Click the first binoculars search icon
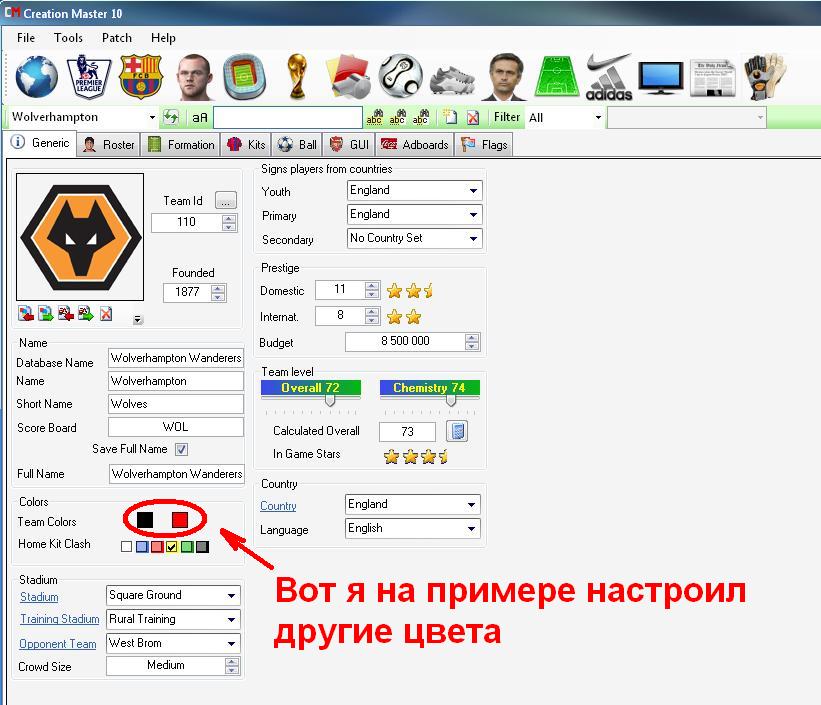This screenshot has height=705, width=821. click(x=374, y=117)
